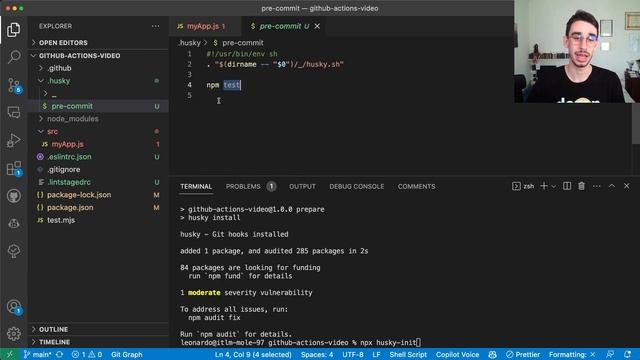This screenshot has height=360, width=640.
Task: Synchronize changes icon in status bar
Action: (60, 354)
